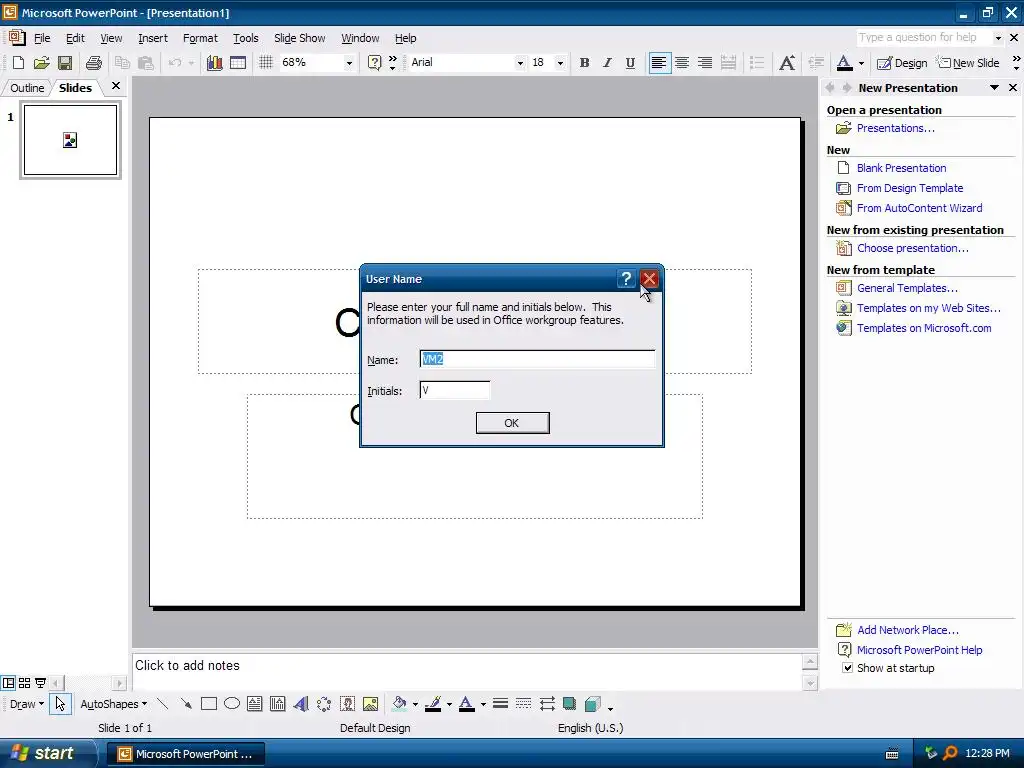This screenshot has width=1024, height=768.
Task: Open the 3-D Style icon
Action: tap(593, 703)
